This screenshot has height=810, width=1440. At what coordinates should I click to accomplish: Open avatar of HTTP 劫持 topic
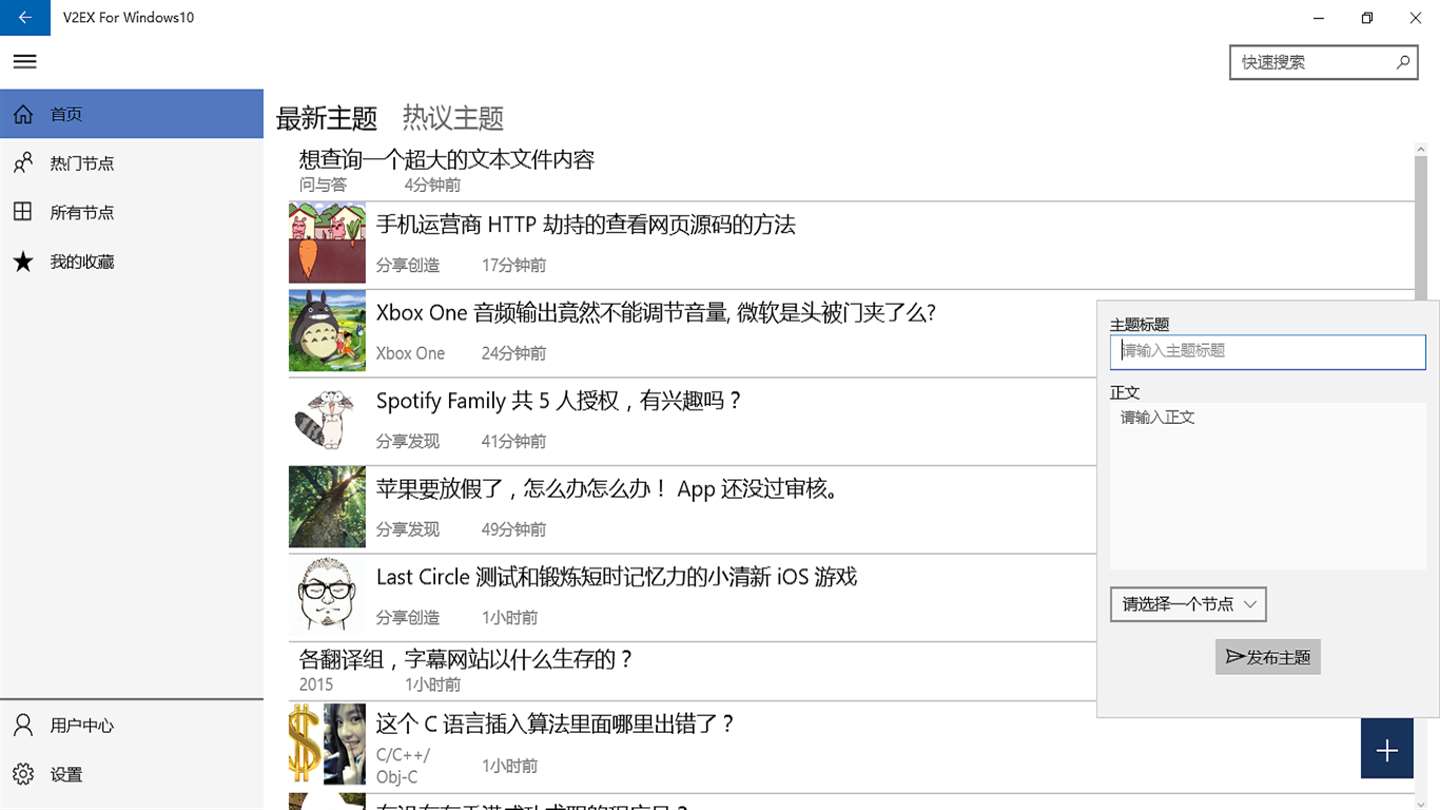coord(327,243)
